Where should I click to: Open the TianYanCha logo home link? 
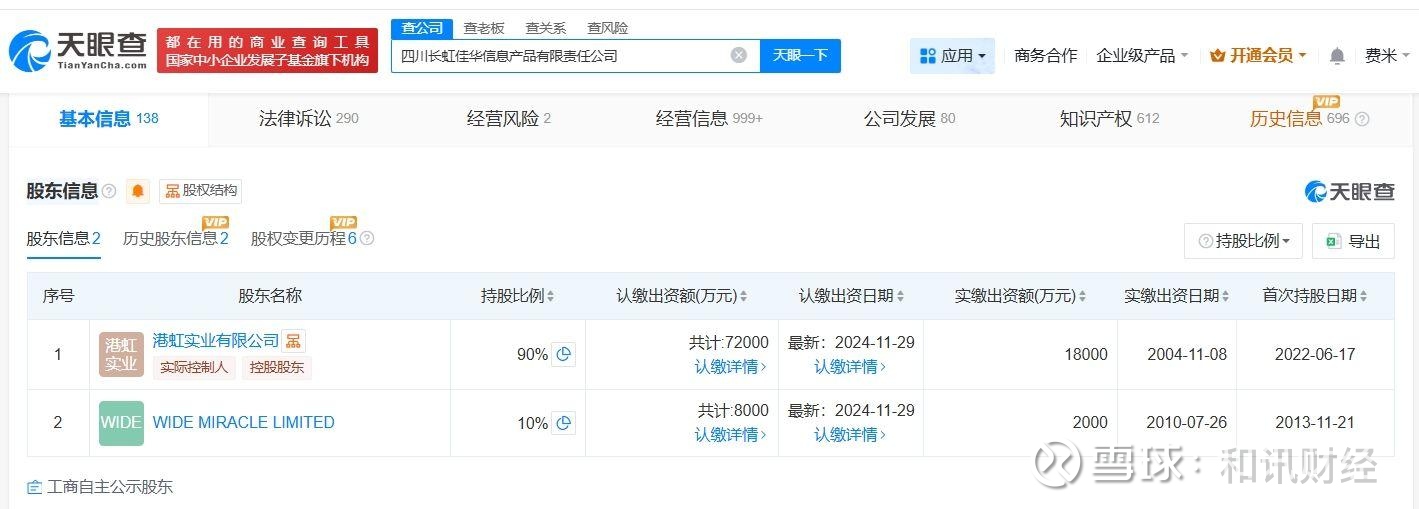click(78, 49)
